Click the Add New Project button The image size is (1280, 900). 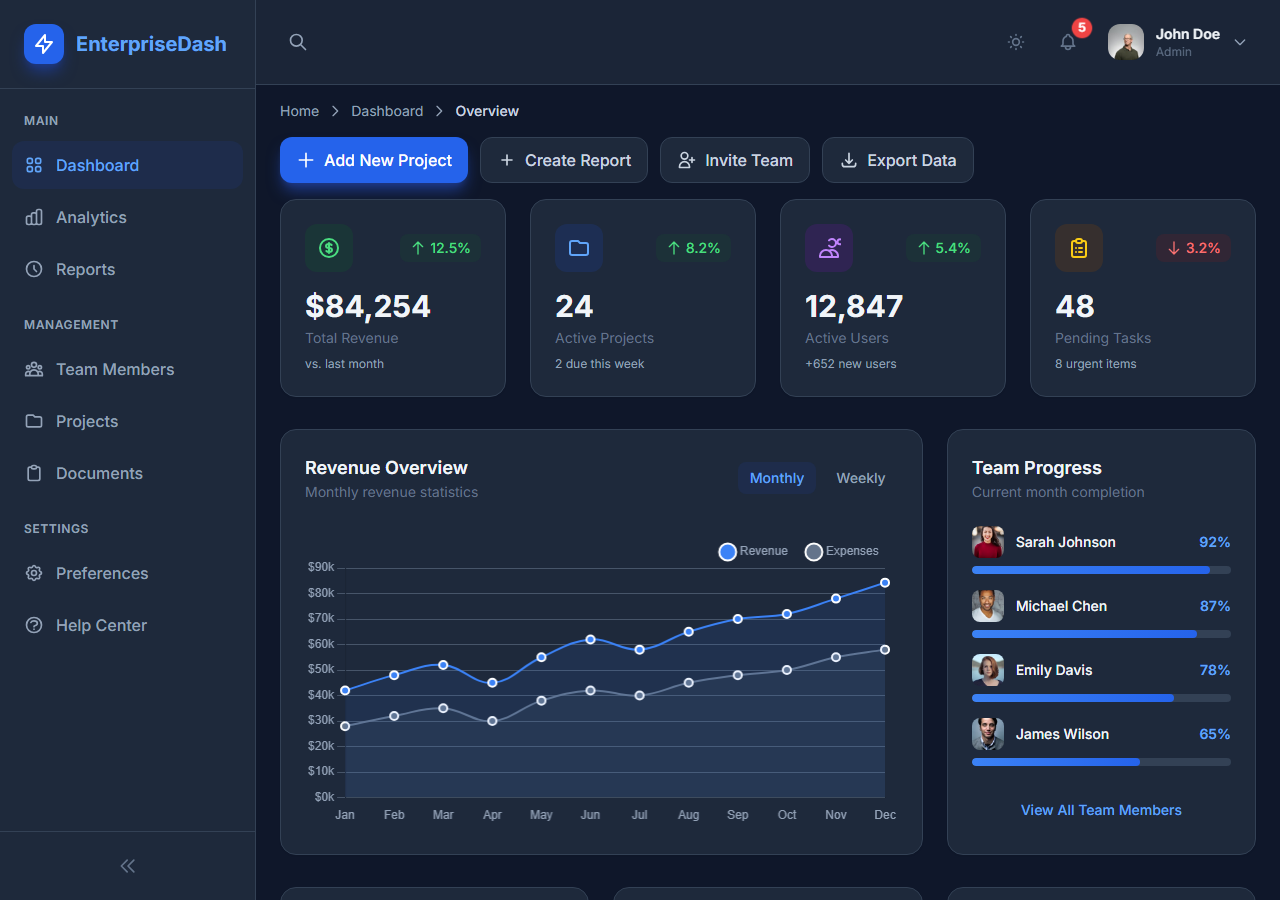pos(374,160)
